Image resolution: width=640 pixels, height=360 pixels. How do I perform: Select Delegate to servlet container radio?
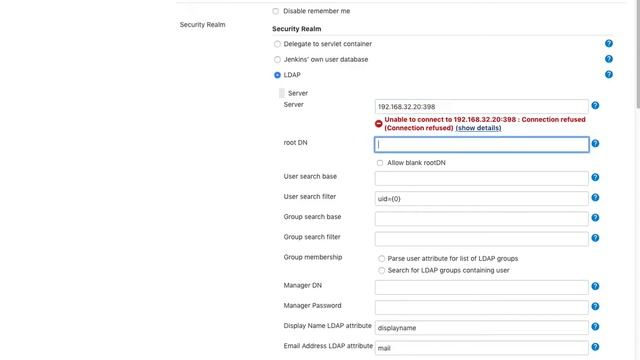277,44
